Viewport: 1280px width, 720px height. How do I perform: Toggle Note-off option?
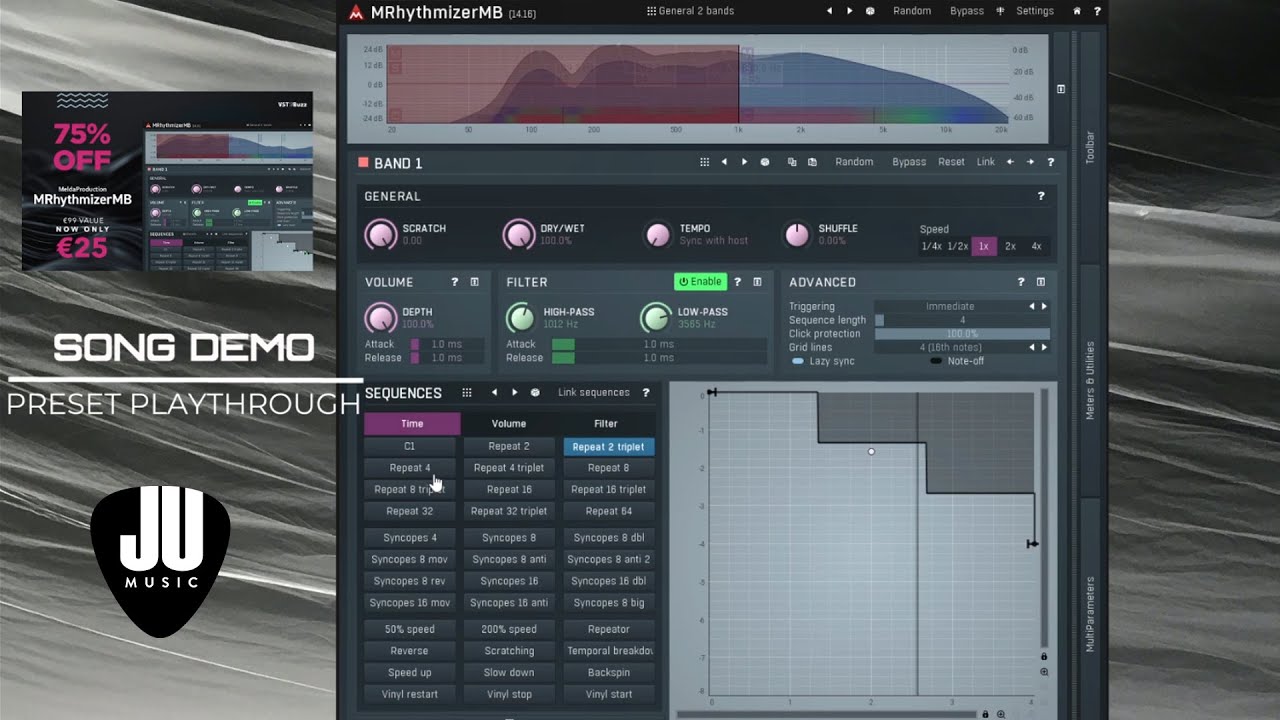click(957, 361)
